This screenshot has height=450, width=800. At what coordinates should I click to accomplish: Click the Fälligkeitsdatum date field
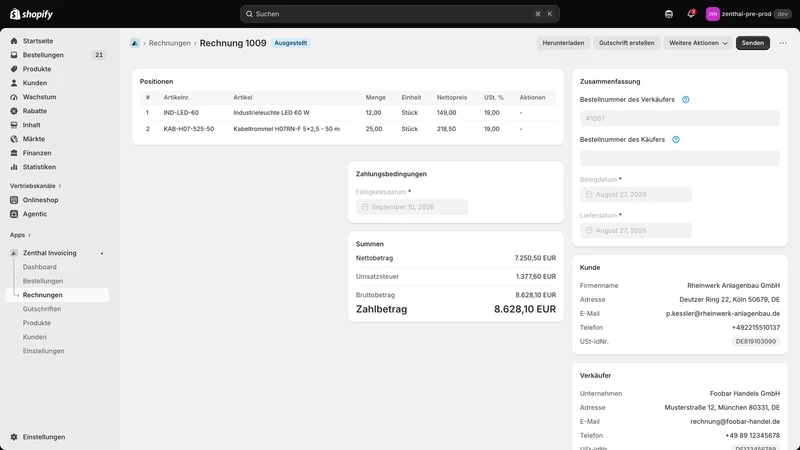pyautogui.click(x=412, y=207)
